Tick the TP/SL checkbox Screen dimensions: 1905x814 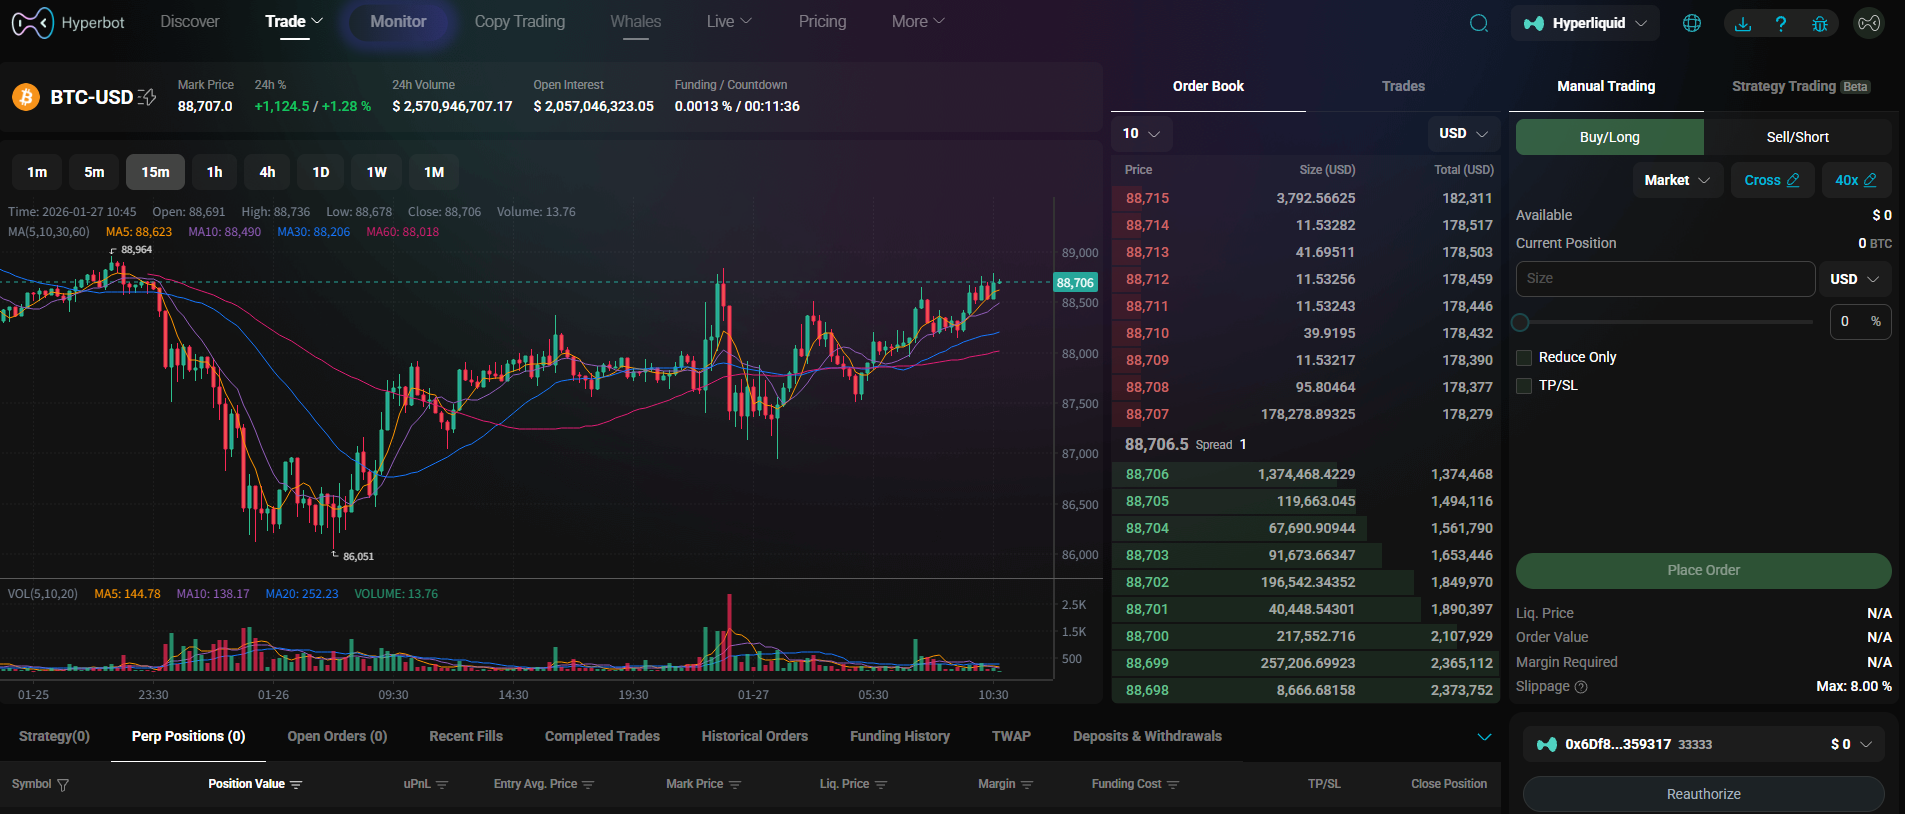pyautogui.click(x=1524, y=386)
